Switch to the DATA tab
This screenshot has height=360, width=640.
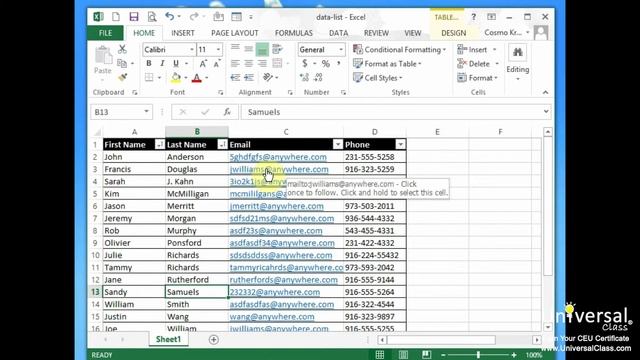[338, 33]
